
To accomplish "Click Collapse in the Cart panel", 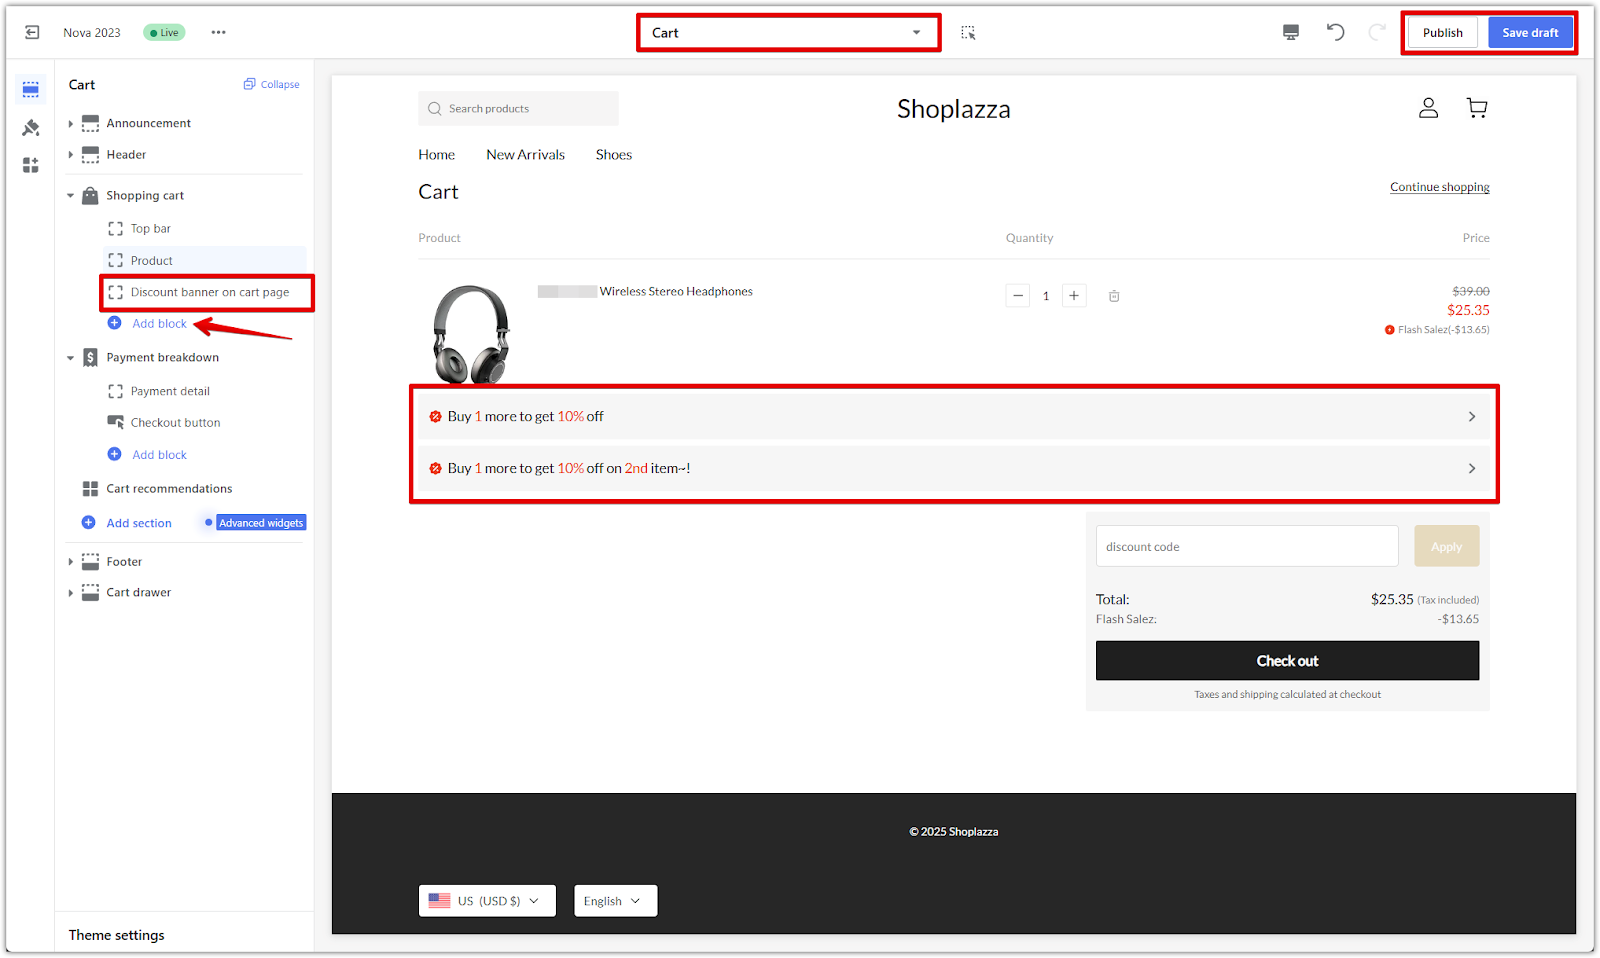I will pyautogui.click(x=272, y=84).
